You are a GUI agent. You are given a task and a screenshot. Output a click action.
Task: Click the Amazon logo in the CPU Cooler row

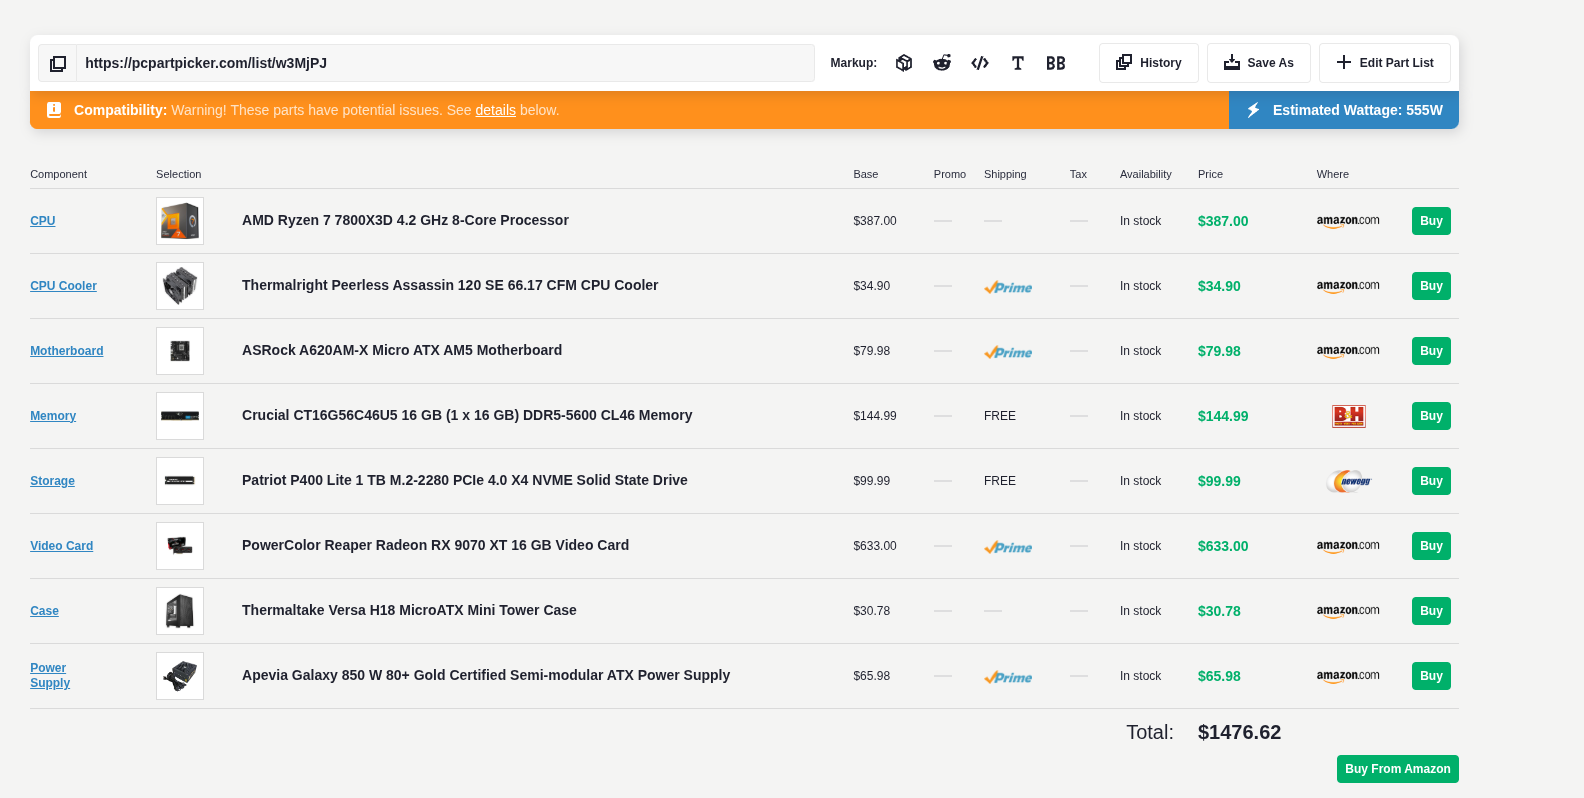[x=1348, y=286]
